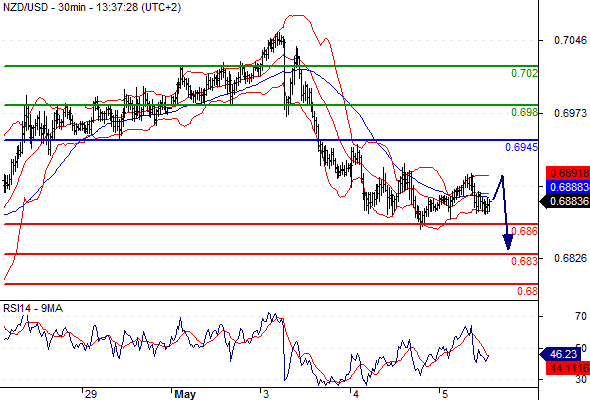
Task: Click the 5 date marker on time axis
Action: click(x=445, y=394)
